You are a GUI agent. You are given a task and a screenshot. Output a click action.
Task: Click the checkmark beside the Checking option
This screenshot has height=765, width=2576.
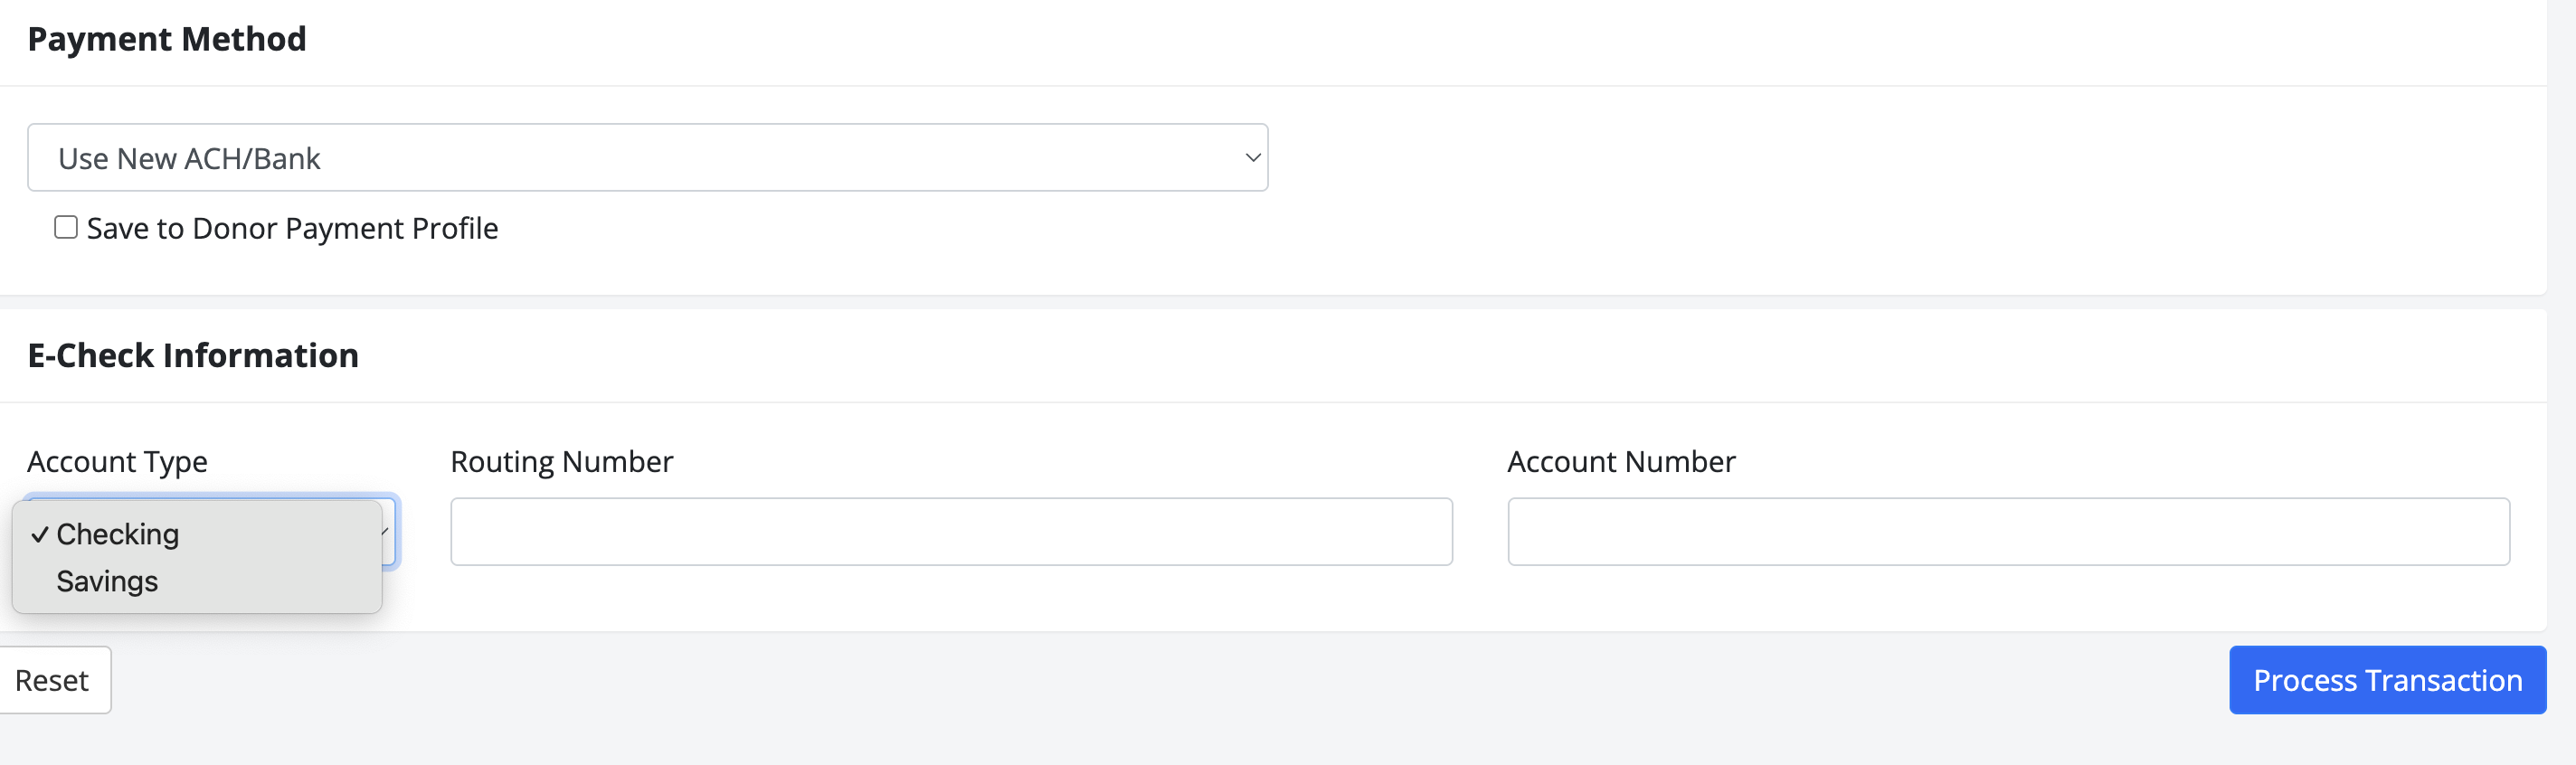(x=39, y=535)
